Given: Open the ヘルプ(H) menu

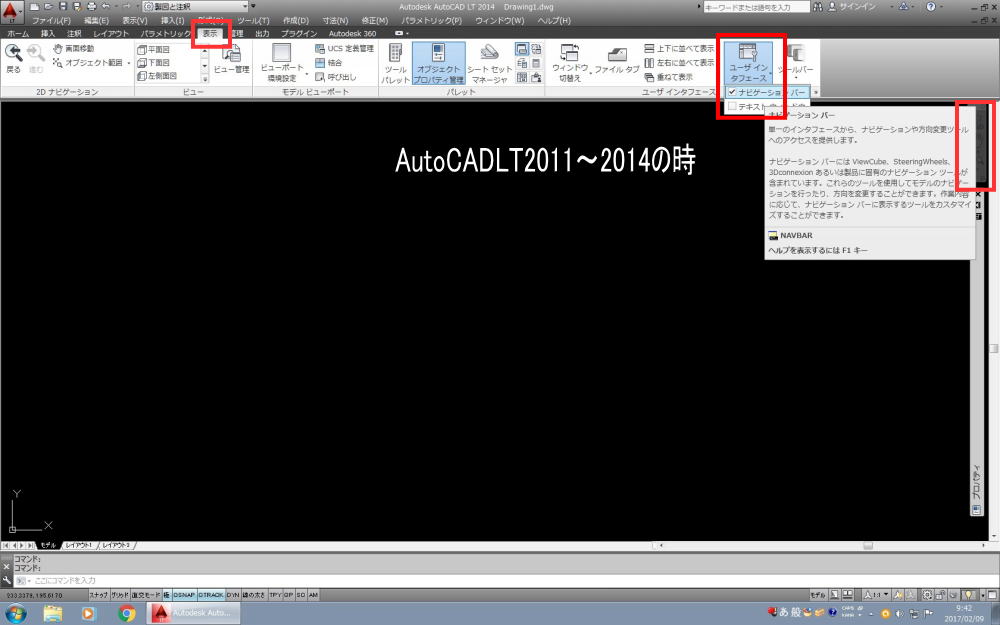Looking at the screenshot, I should point(554,20).
